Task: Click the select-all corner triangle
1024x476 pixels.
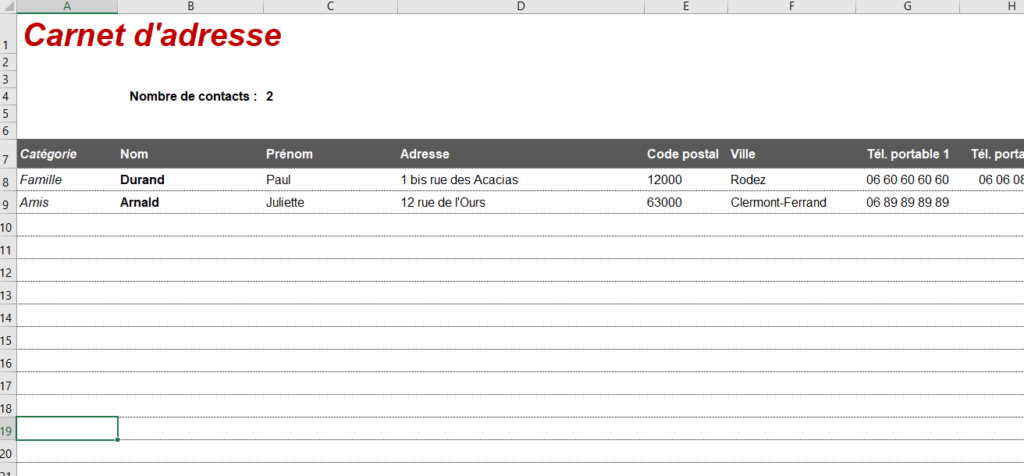Action: (x=8, y=7)
